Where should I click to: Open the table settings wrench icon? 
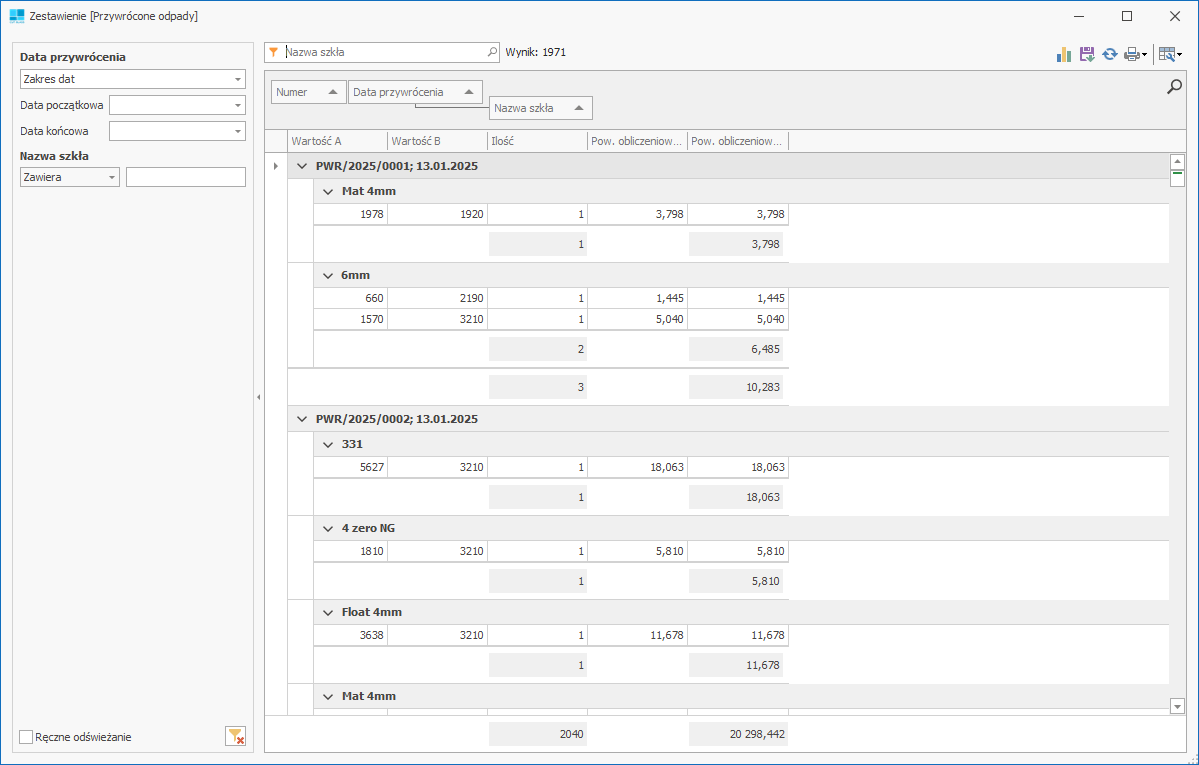(x=1167, y=54)
